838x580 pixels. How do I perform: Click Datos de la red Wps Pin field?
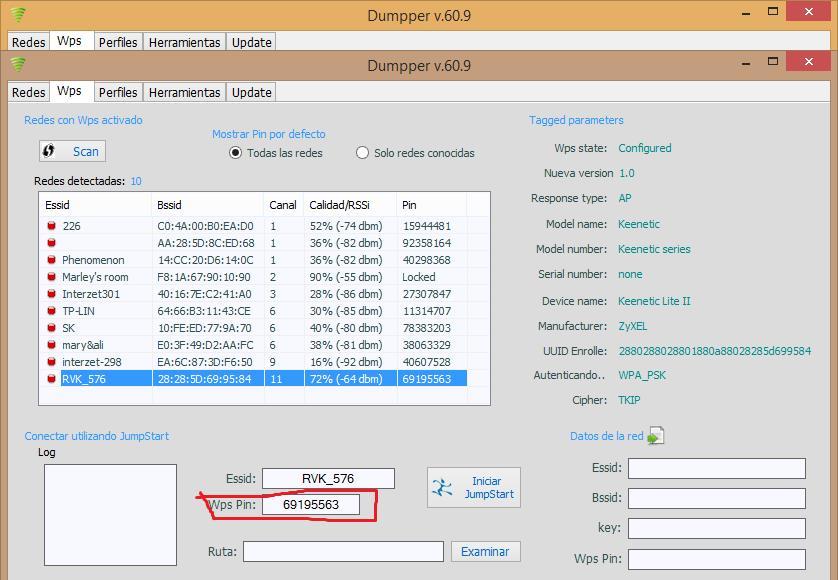717,559
